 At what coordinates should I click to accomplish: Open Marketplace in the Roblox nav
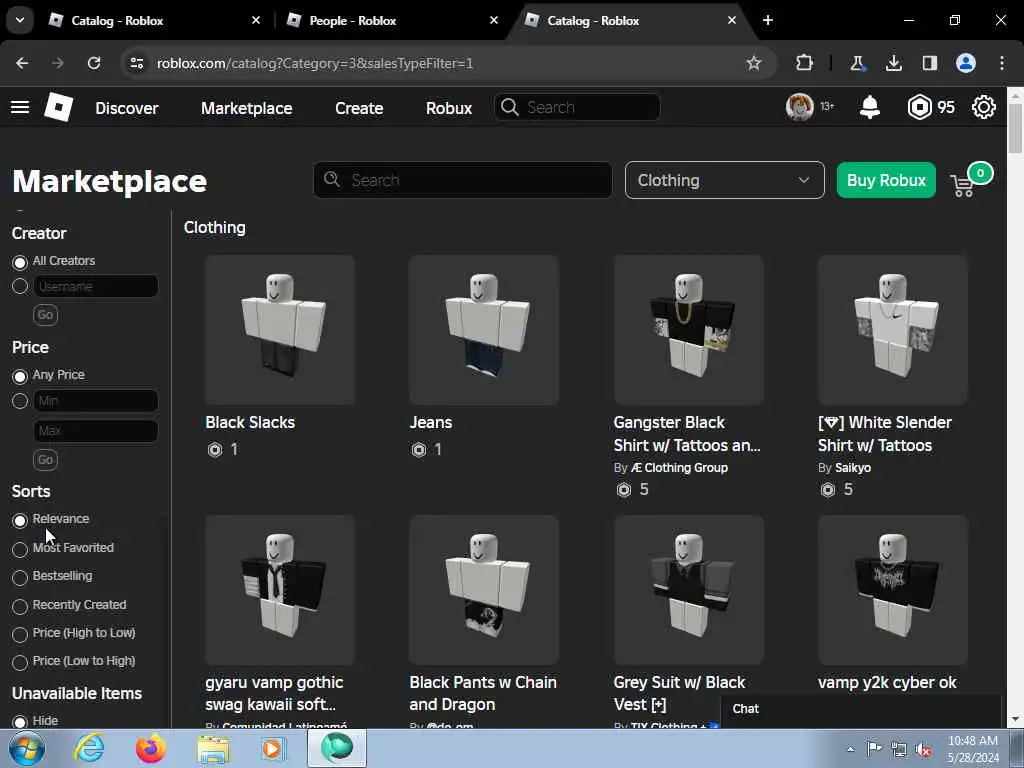point(247,108)
